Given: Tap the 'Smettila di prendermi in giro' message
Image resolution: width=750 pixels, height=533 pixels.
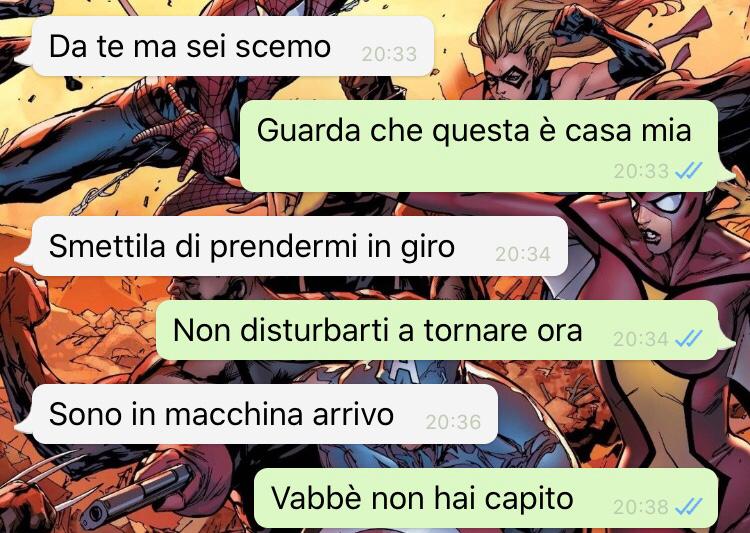Looking at the screenshot, I should pos(292,246).
